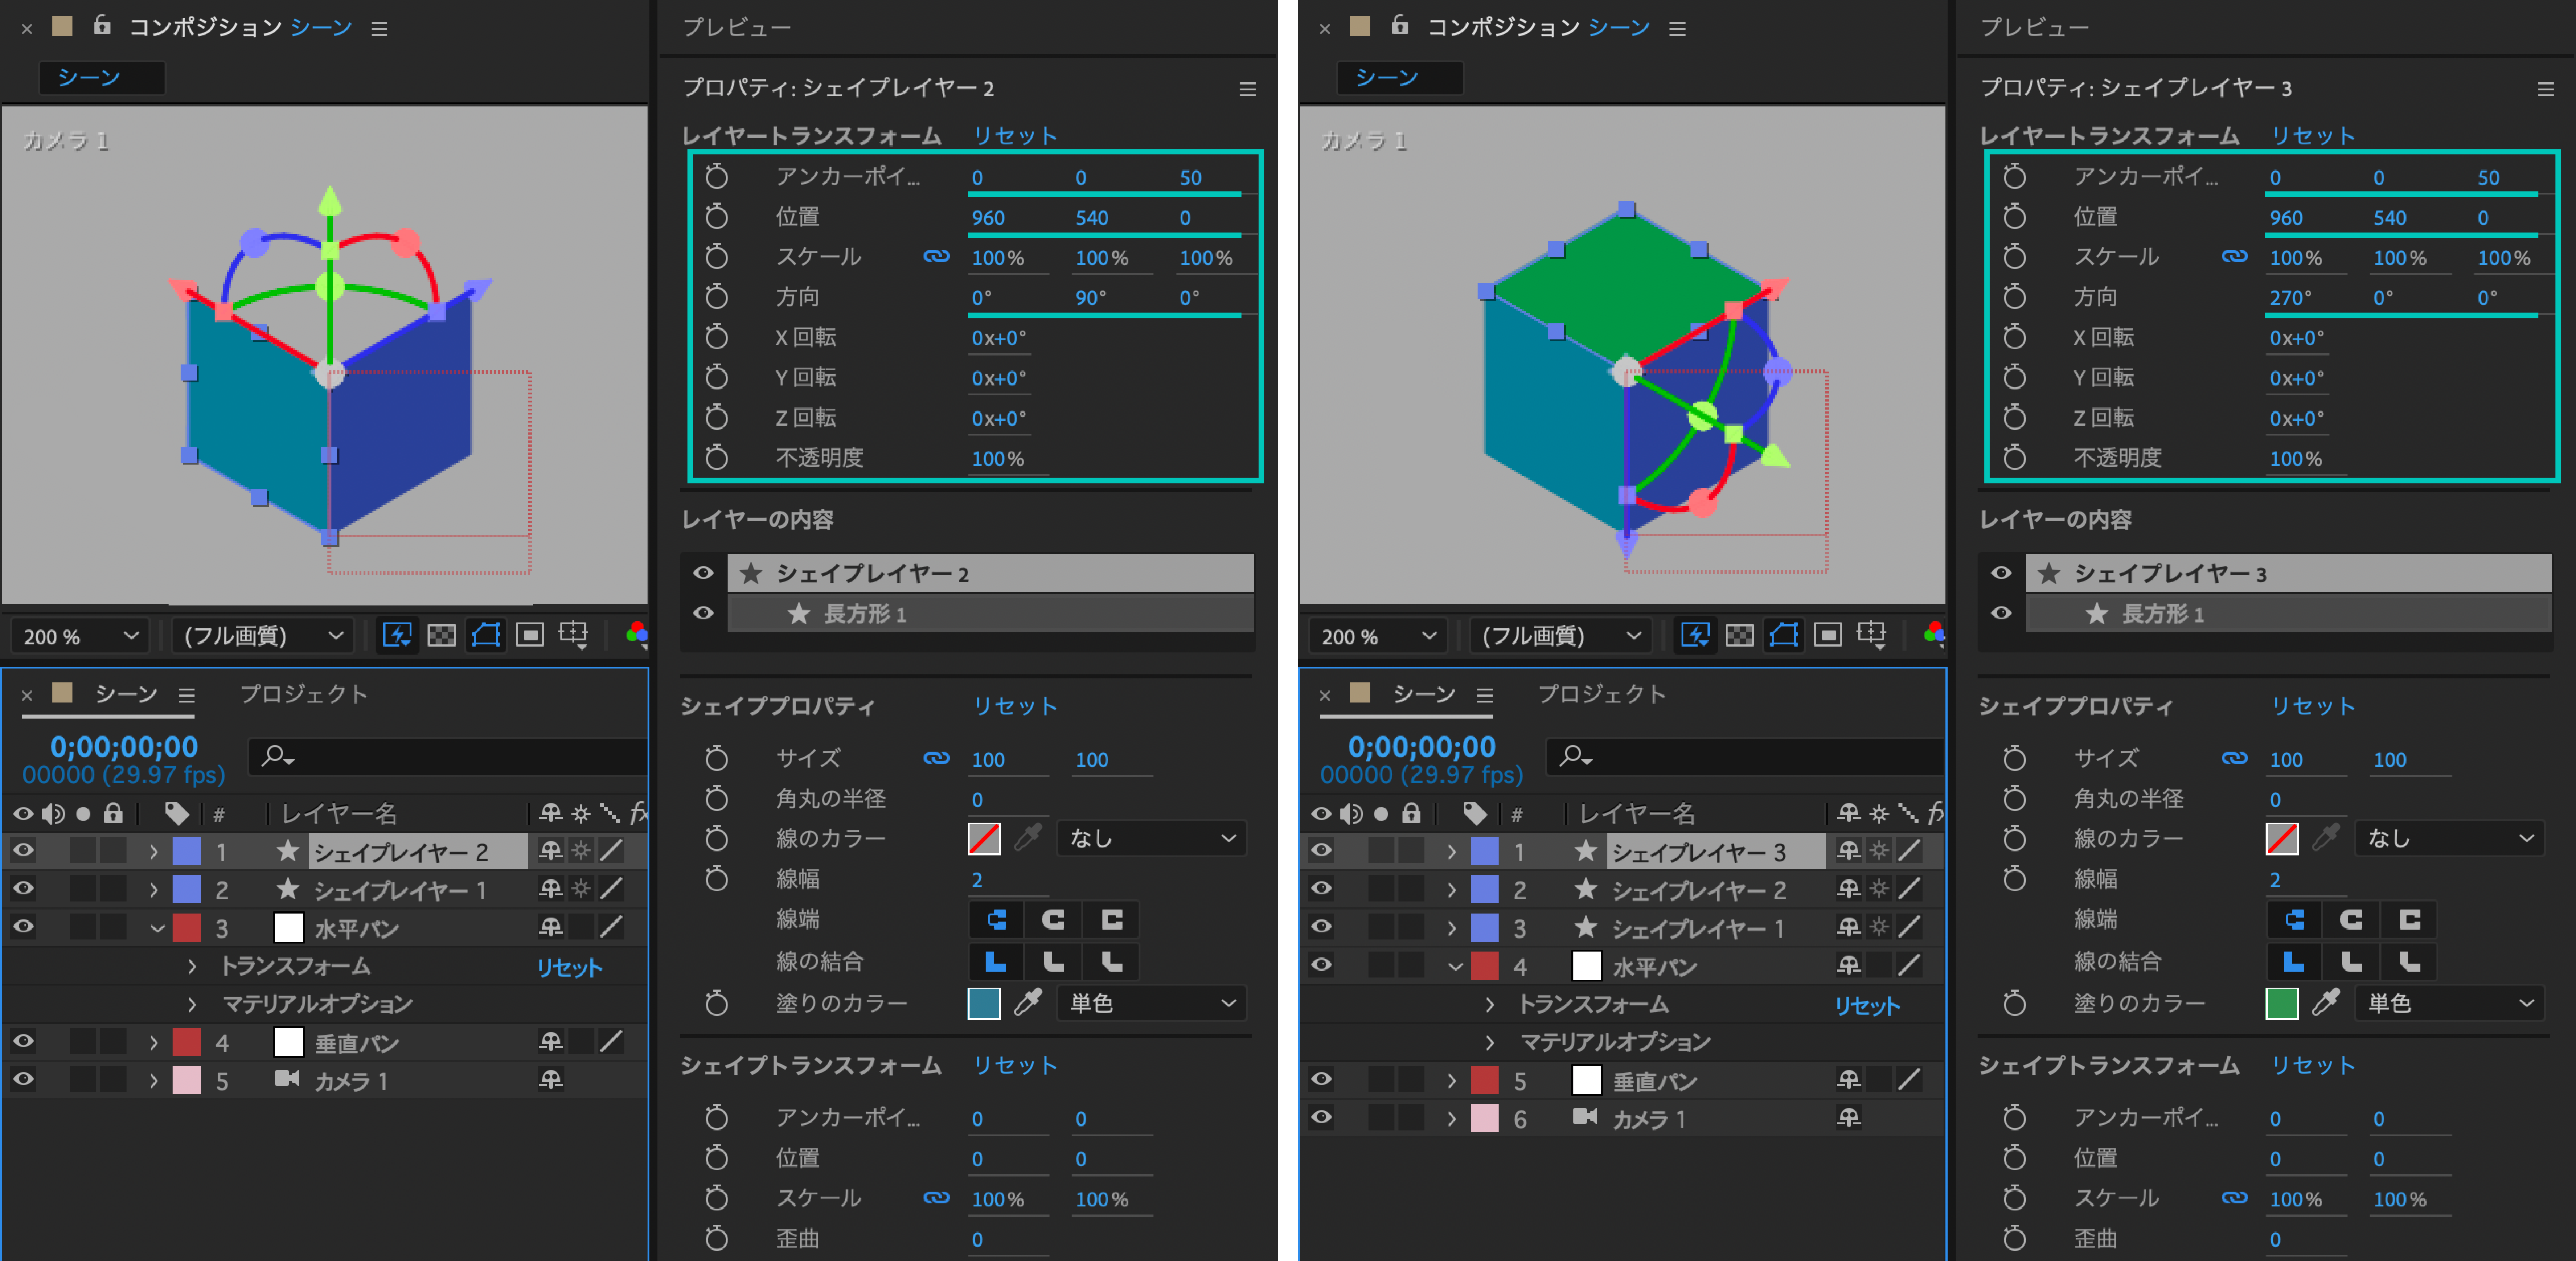Open stroke type なし dropdown in left panel
Image resolution: width=2576 pixels, height=1261 pixels.
click(x=1152, y=838)
